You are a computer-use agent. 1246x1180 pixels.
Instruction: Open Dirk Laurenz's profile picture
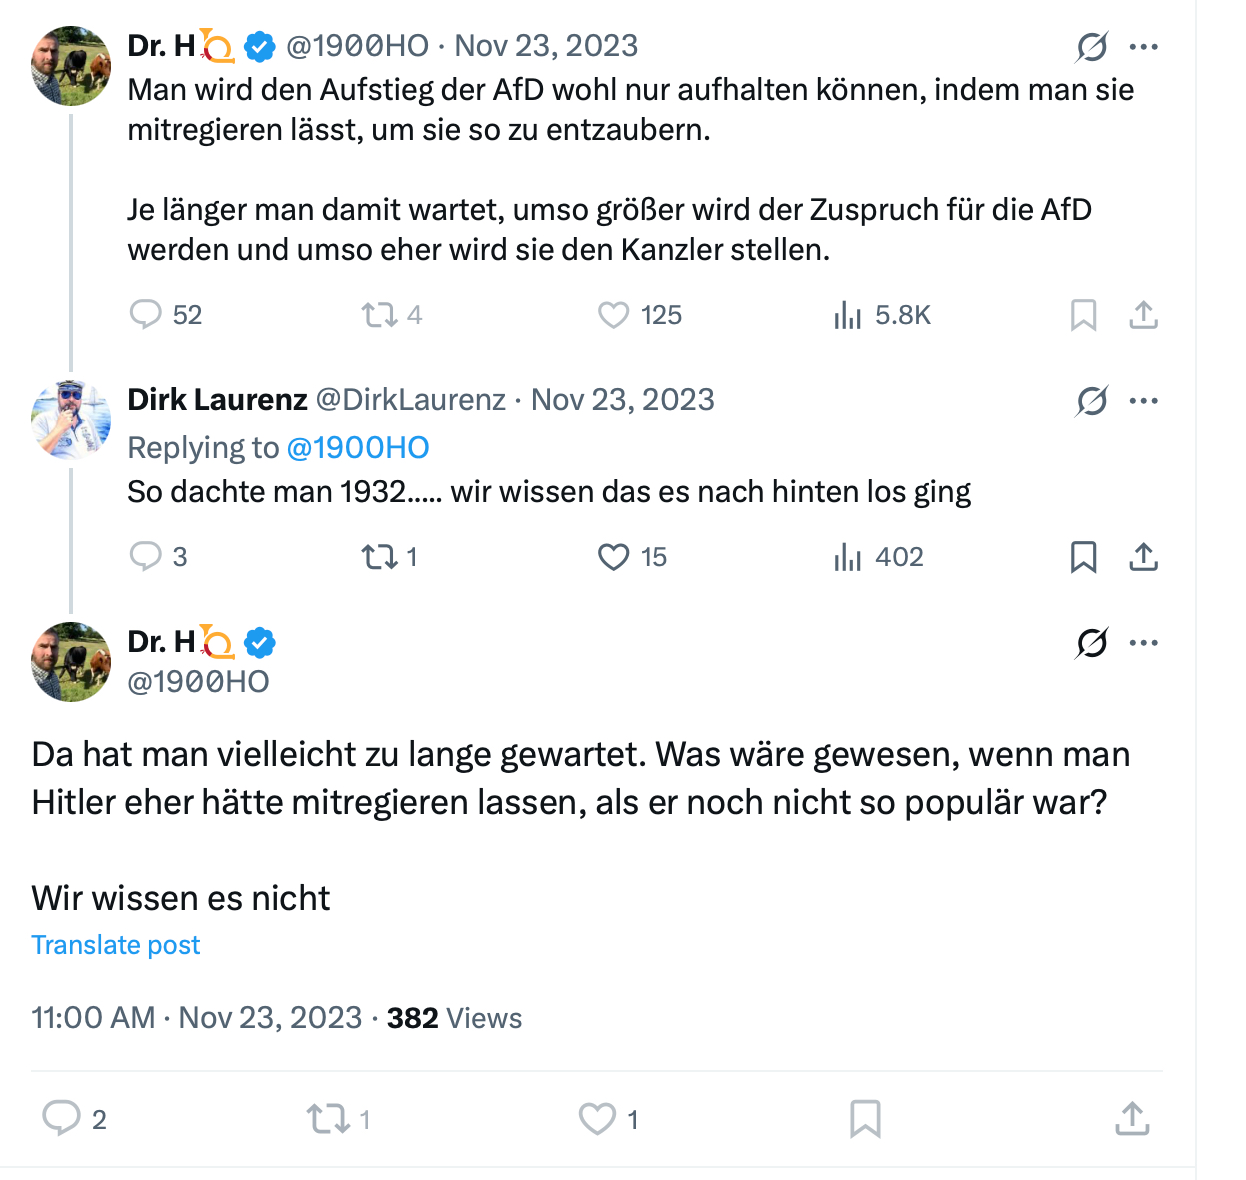click(70, 419)
